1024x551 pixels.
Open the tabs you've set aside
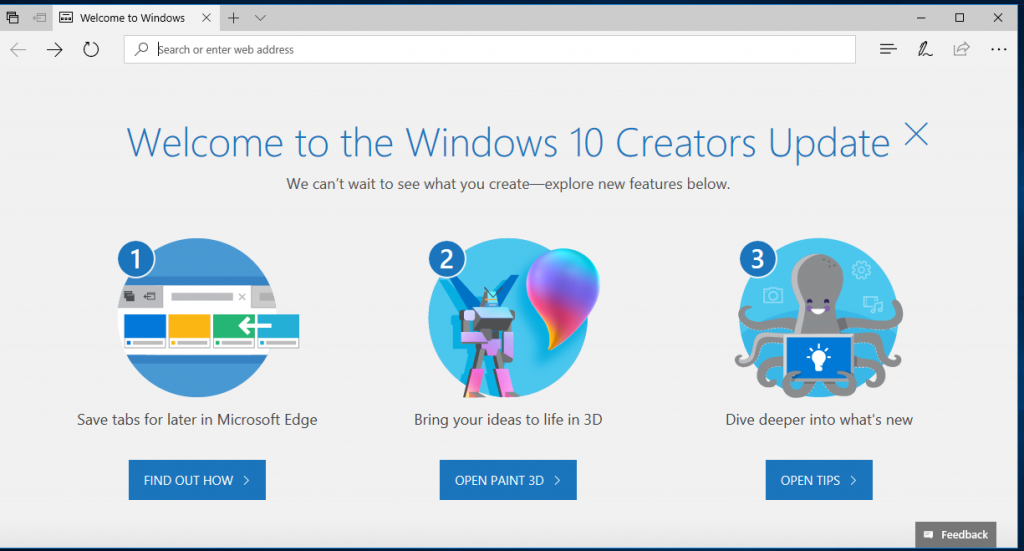coord(12,18)
